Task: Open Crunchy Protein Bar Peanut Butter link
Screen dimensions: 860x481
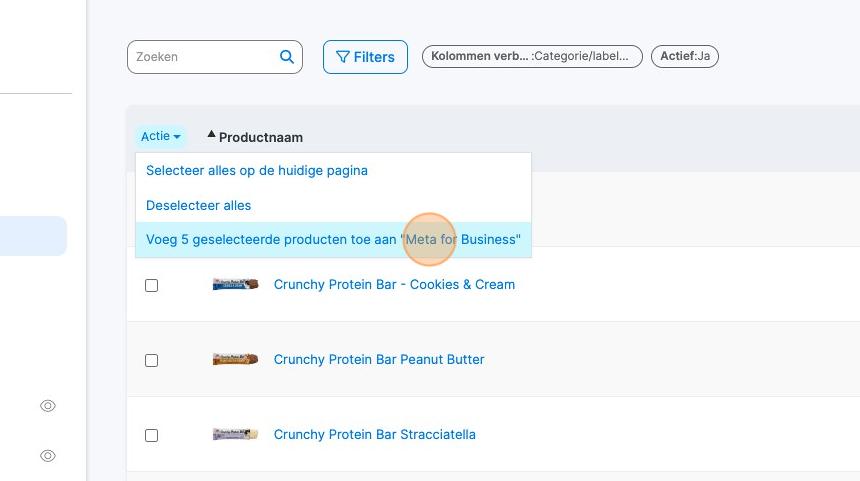Action: [379, 360]
